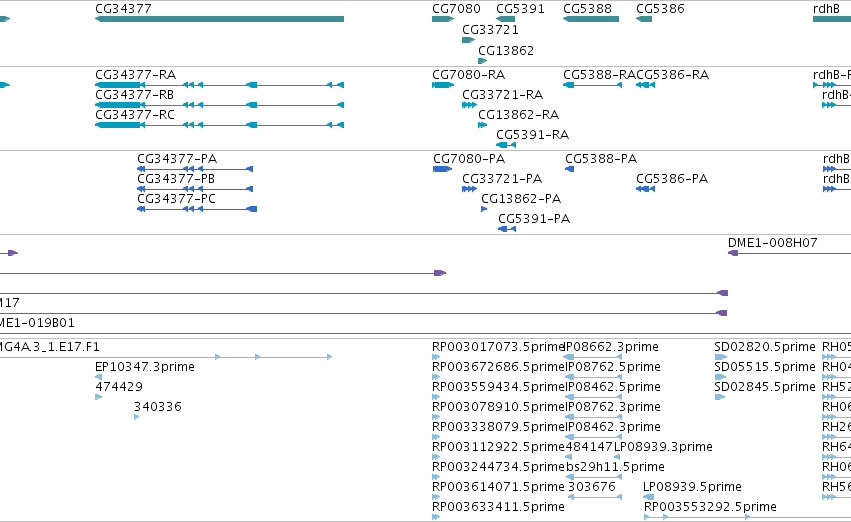This screenshot has width=851, height=522.
Task: Click the rdhB gene label
Action: pyautogui.click(x=826, y=9)
